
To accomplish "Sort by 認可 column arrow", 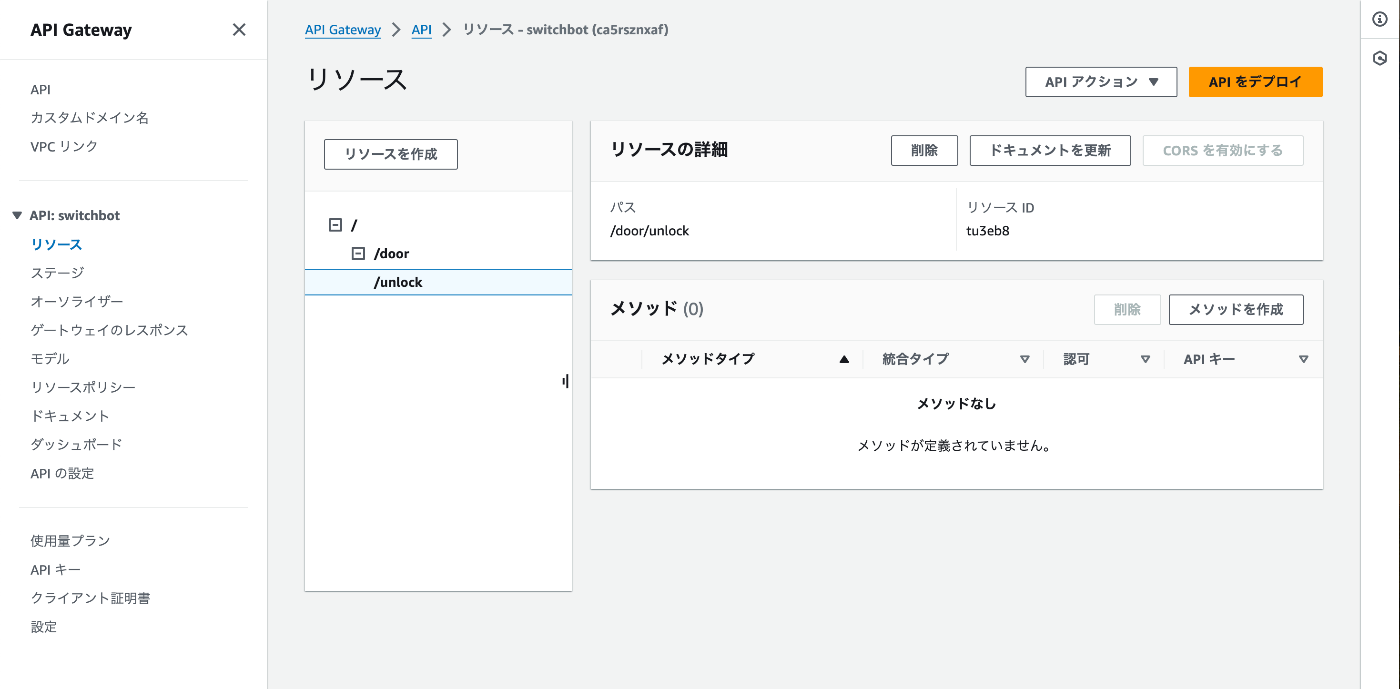I will click(1145, 359).
